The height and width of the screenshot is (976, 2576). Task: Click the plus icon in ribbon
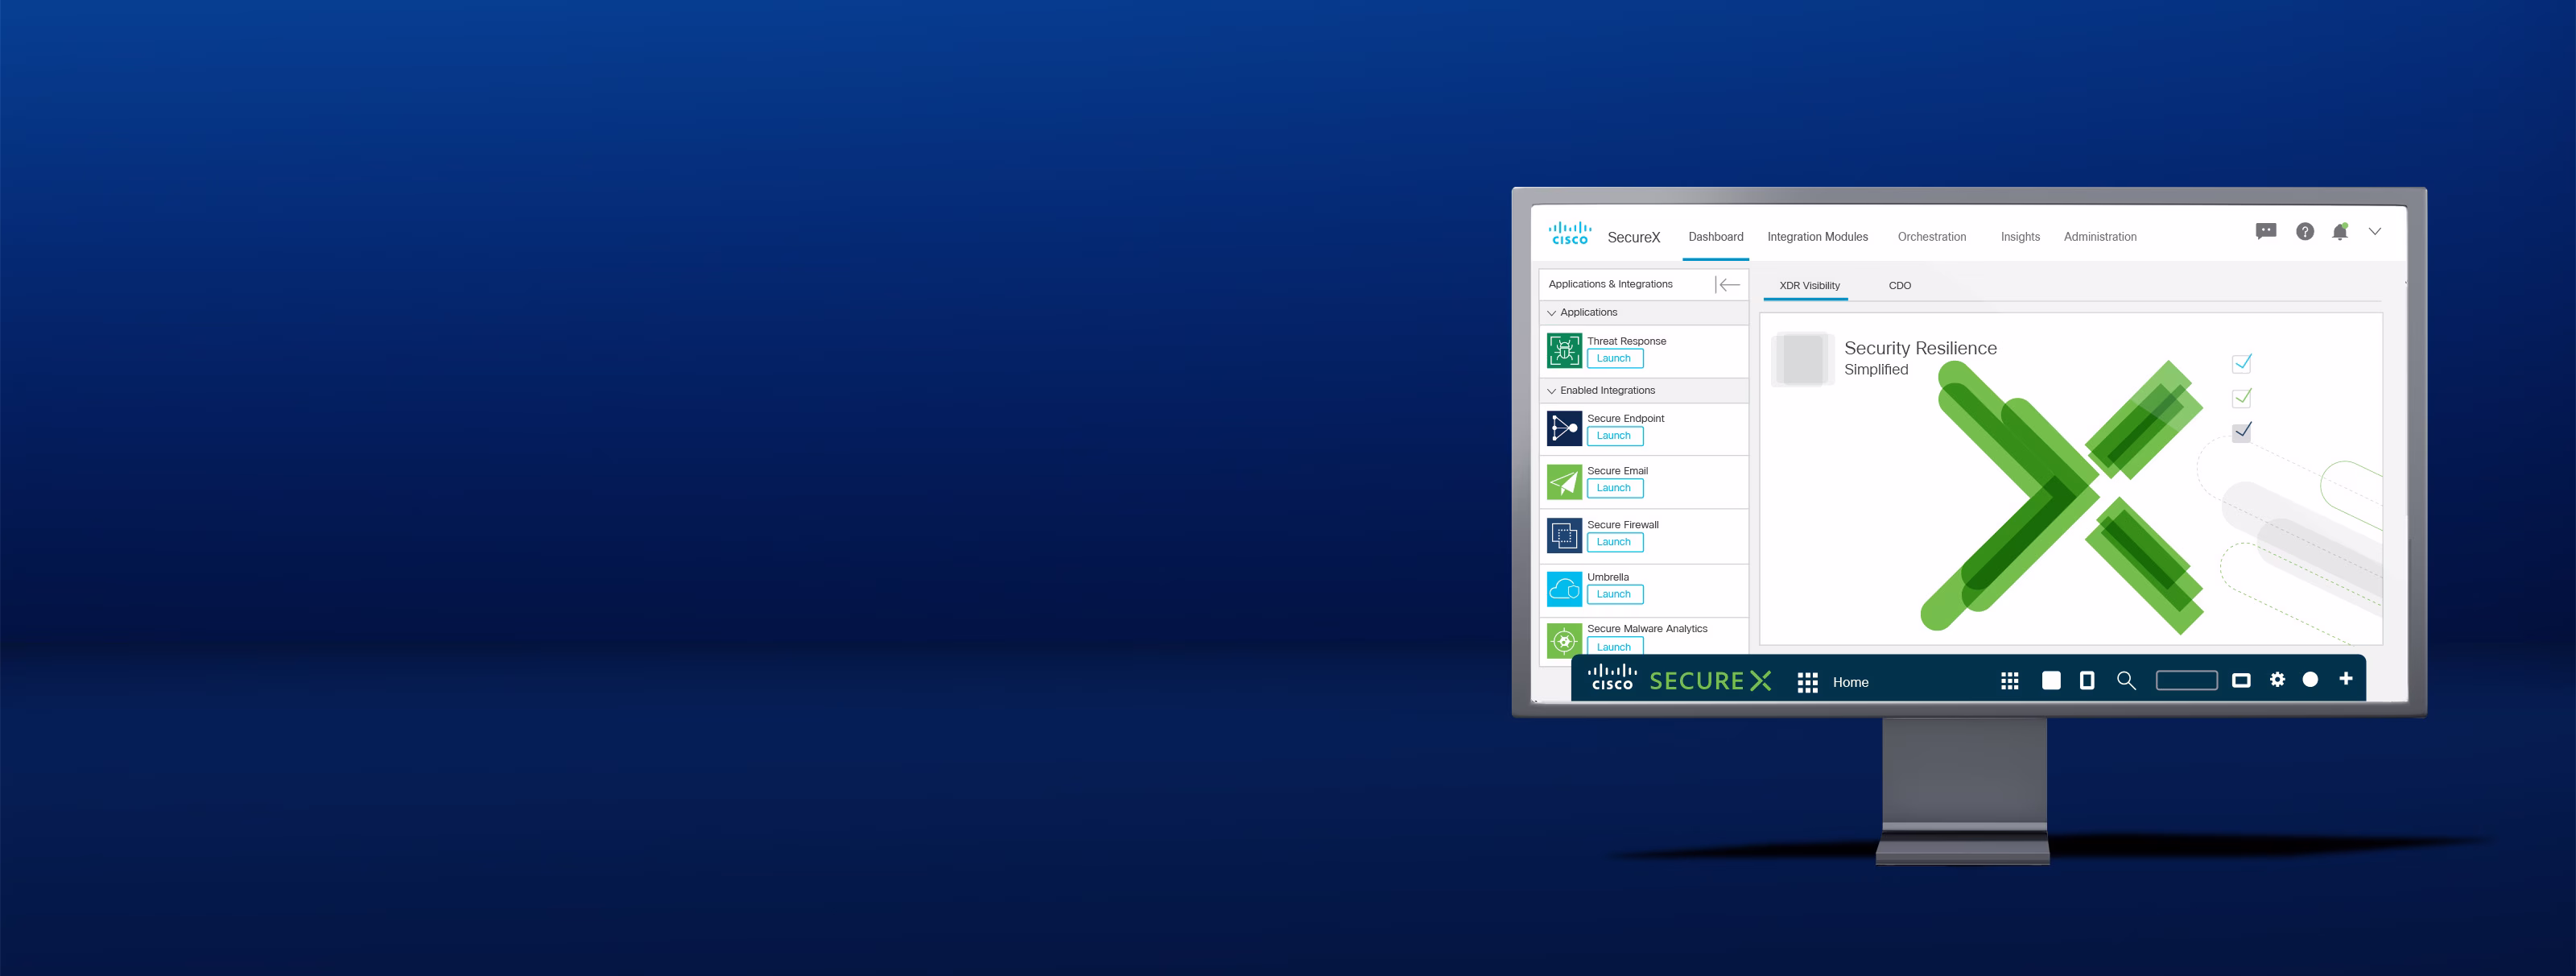pos(2346,679)
